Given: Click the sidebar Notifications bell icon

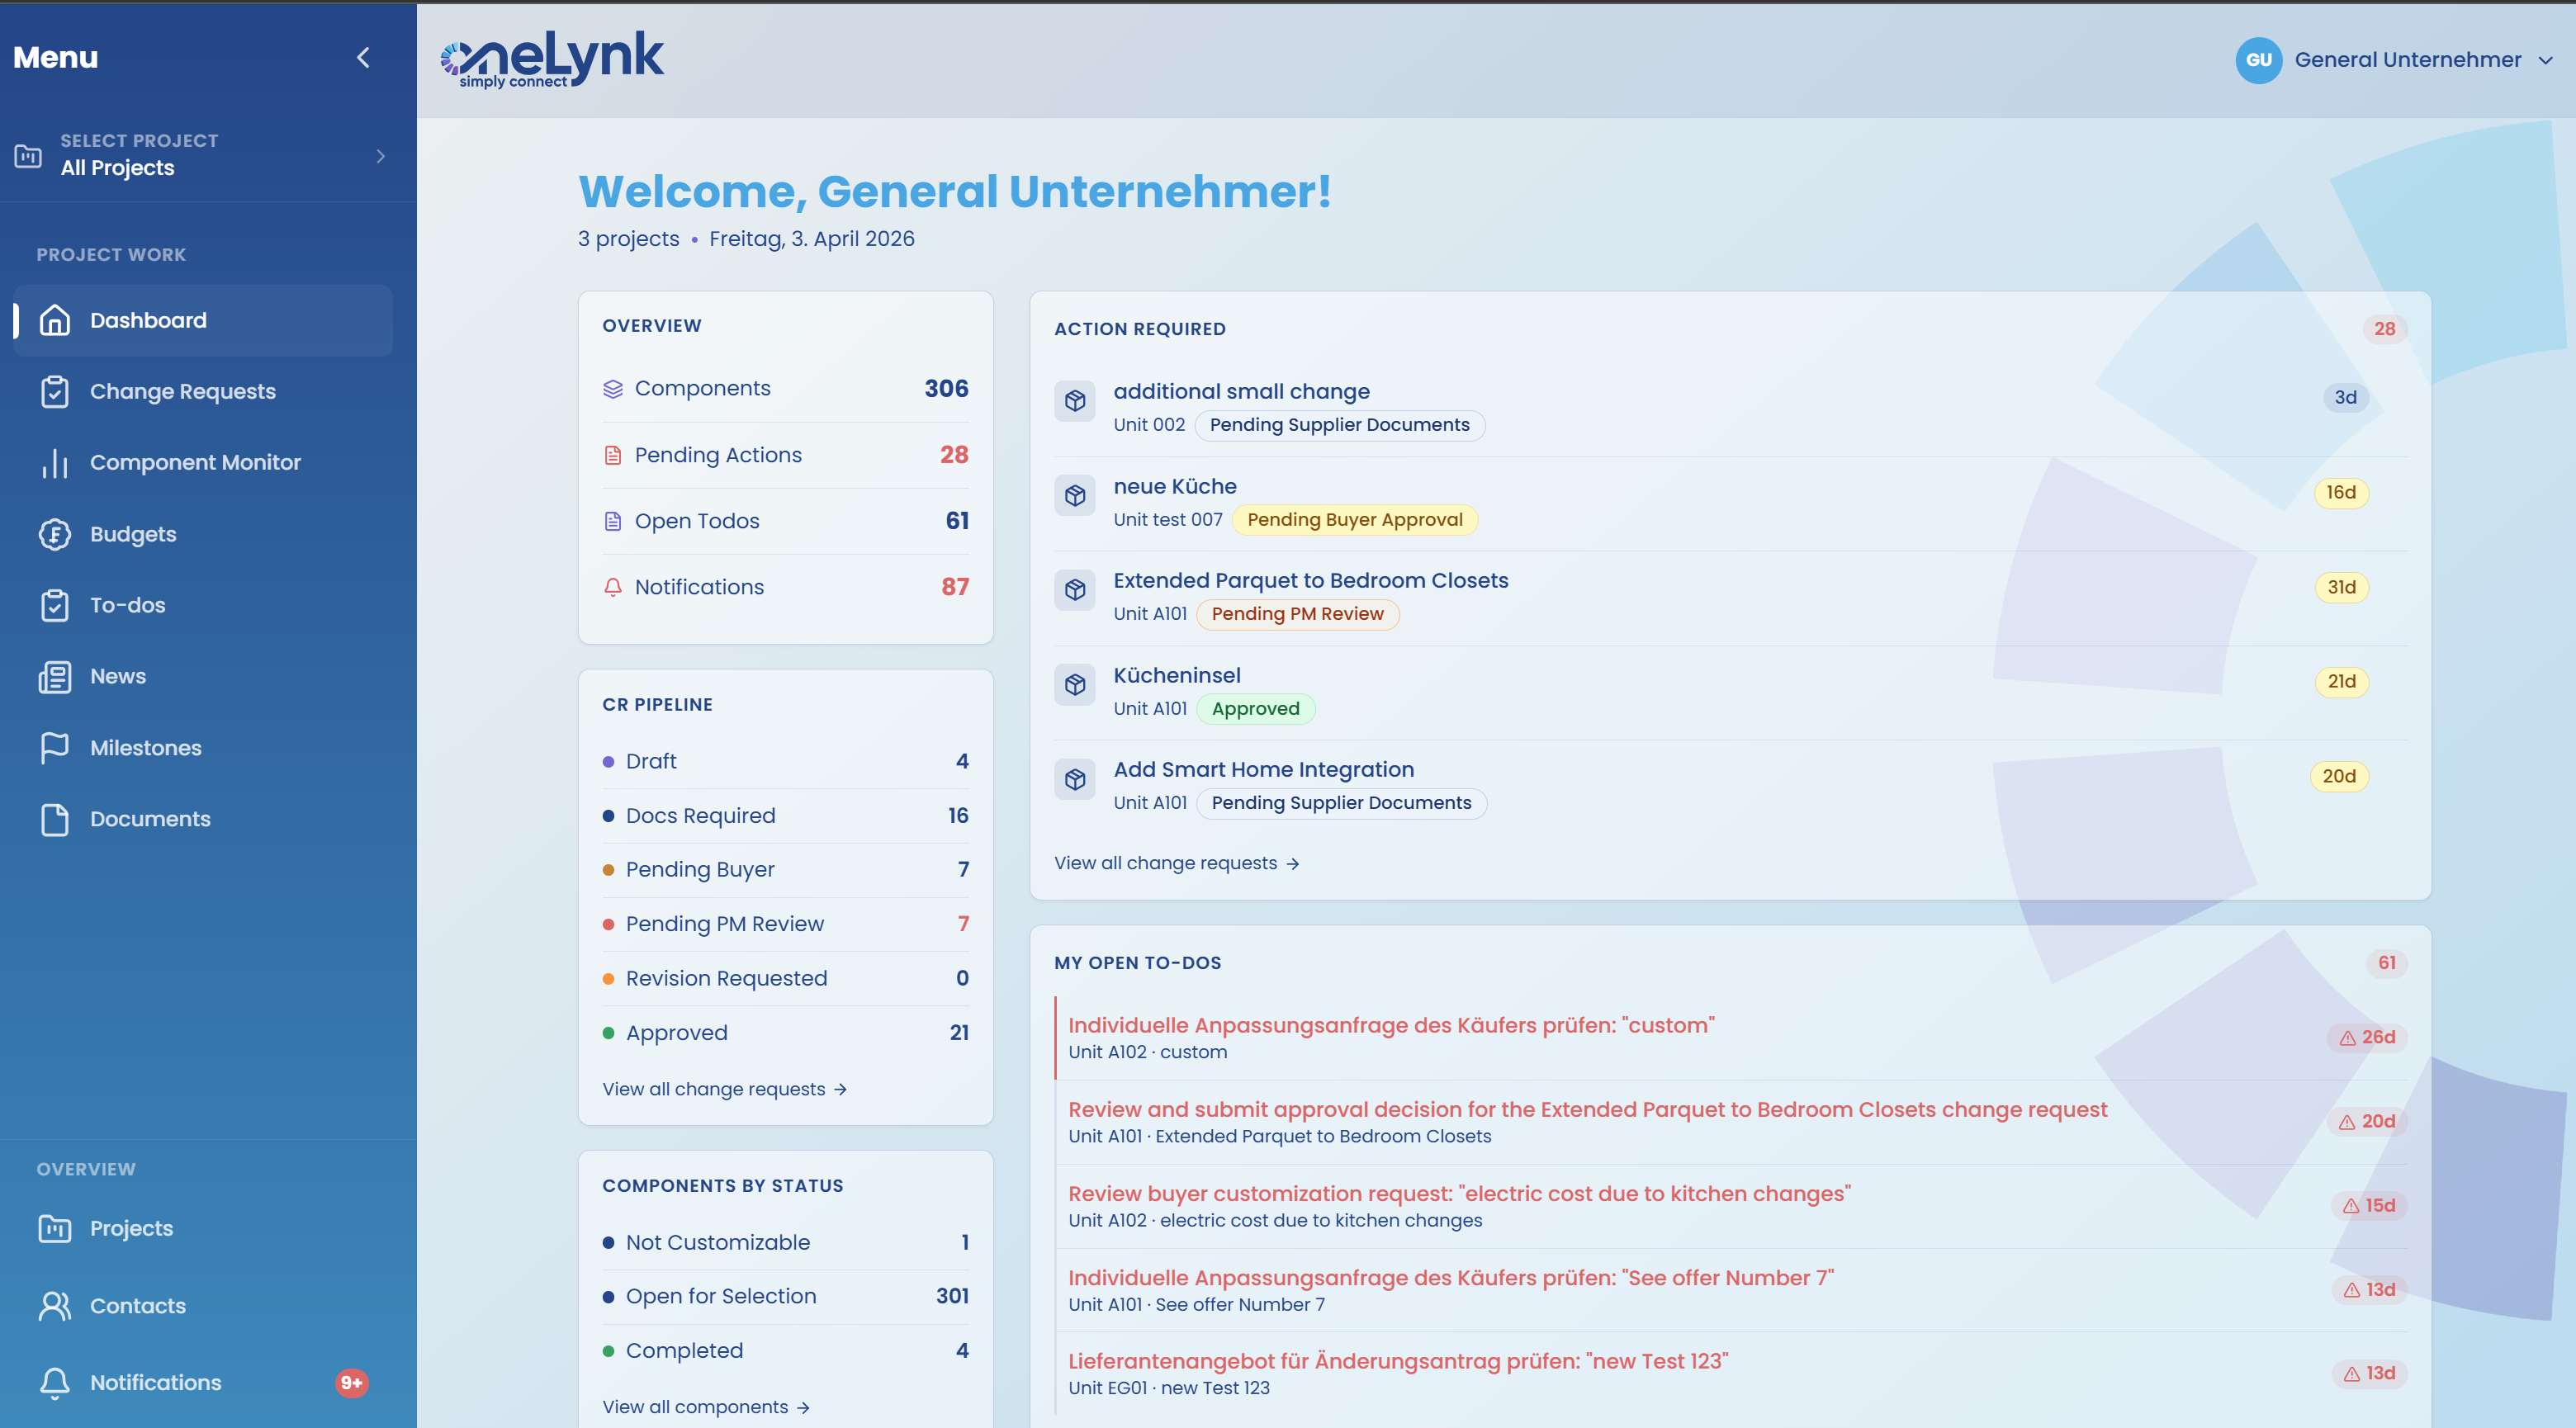Looking at the screenshot, I should click(x=55, y=1383).
